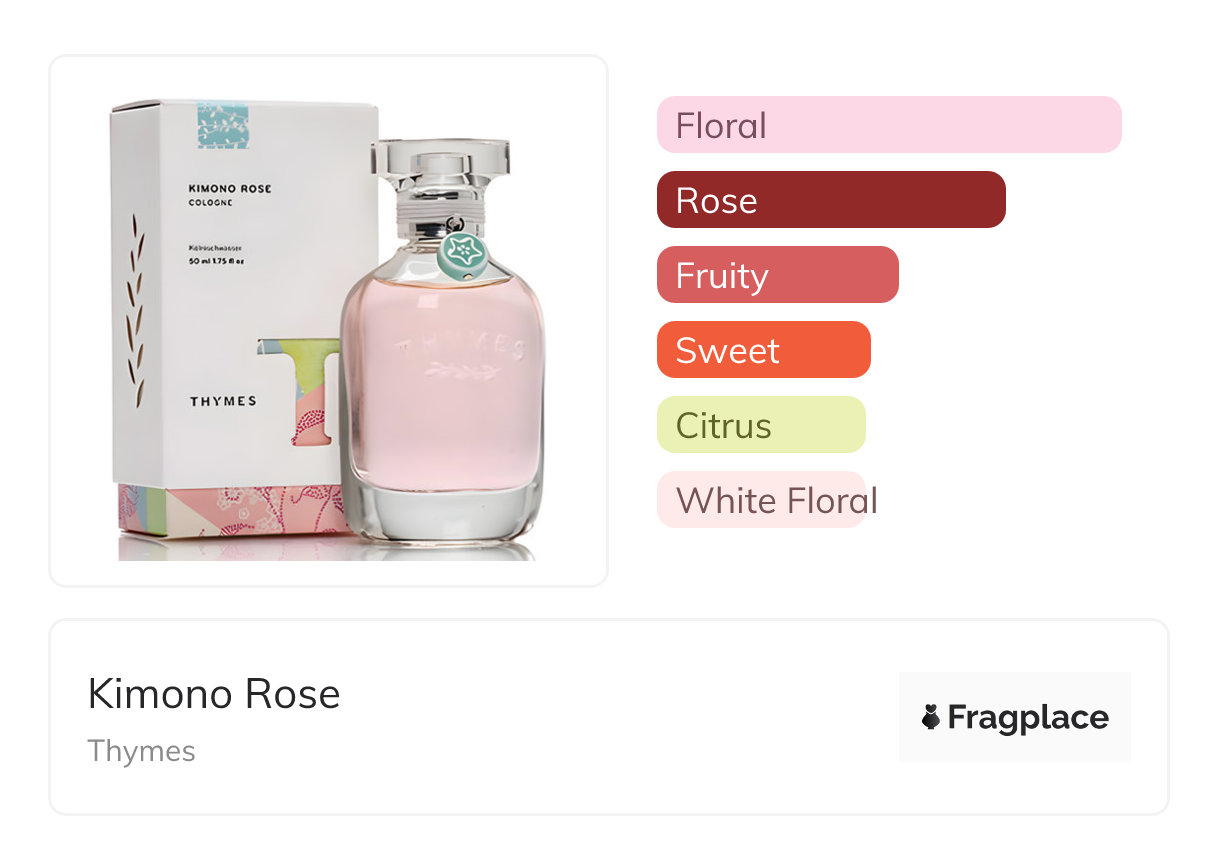Select the orange Sweet accord bar
The image size is (1218, 864).
[764, 350]
